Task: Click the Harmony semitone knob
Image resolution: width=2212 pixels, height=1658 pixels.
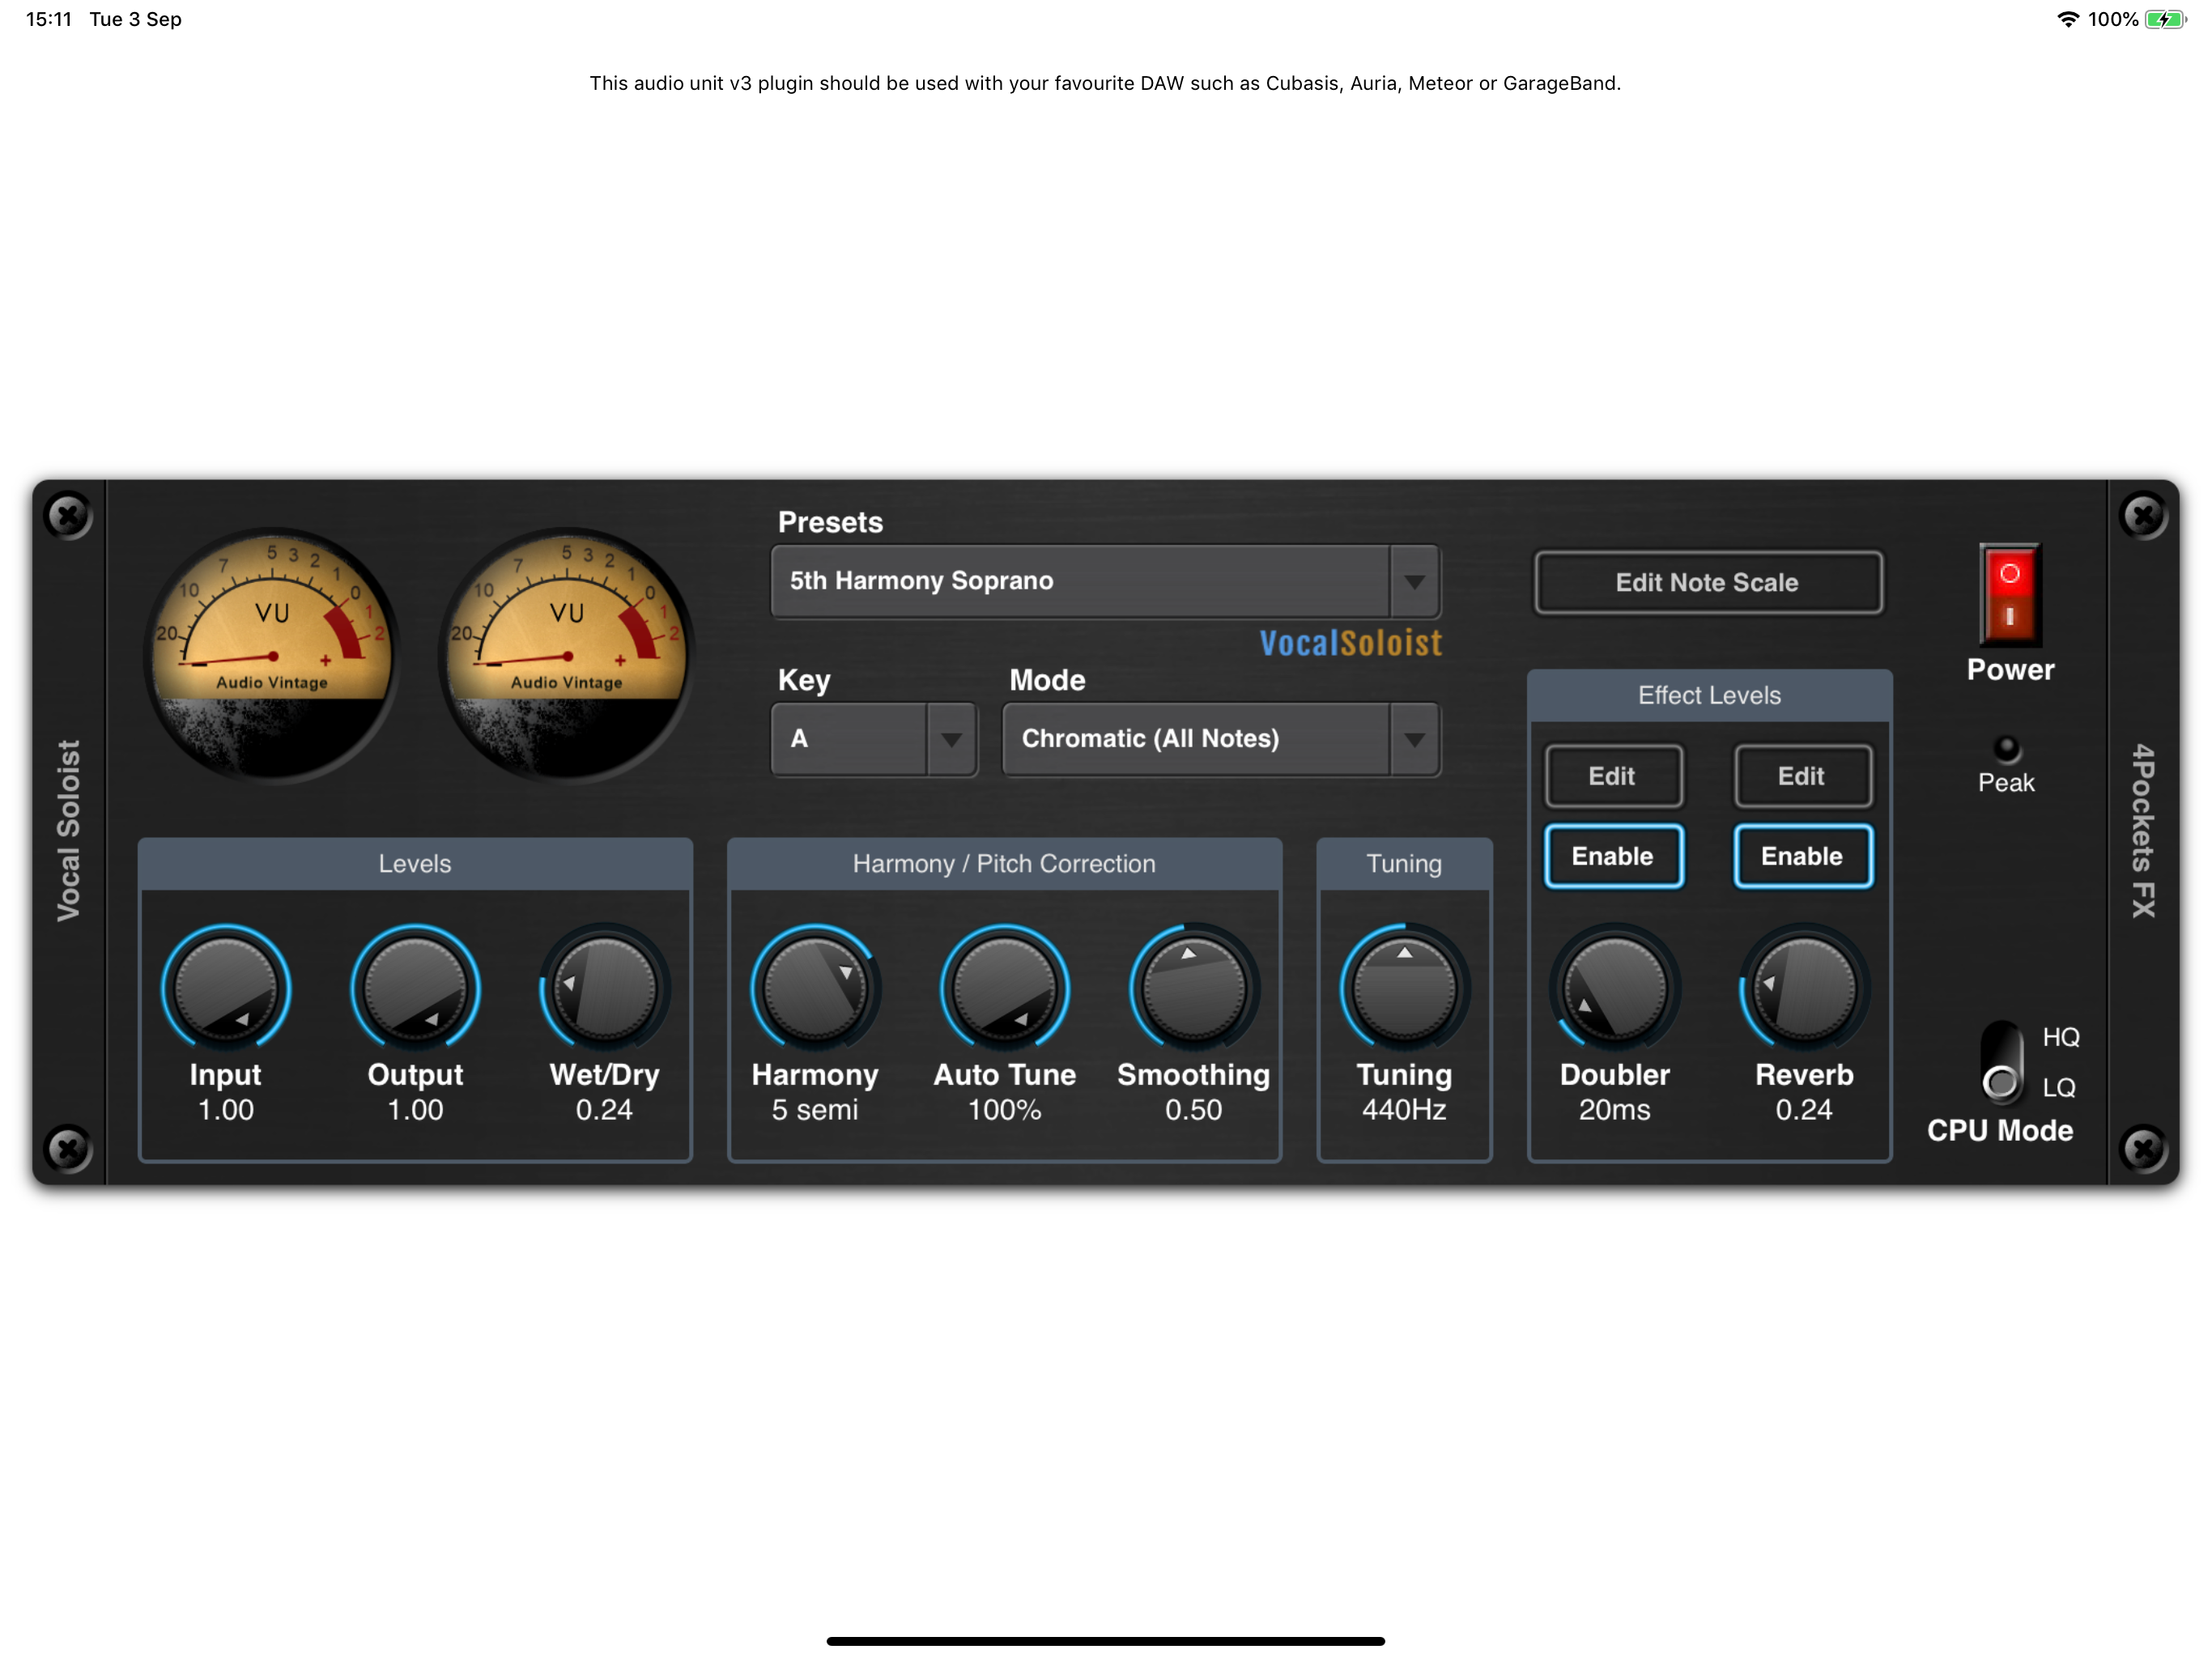Action: pos(815,989)
